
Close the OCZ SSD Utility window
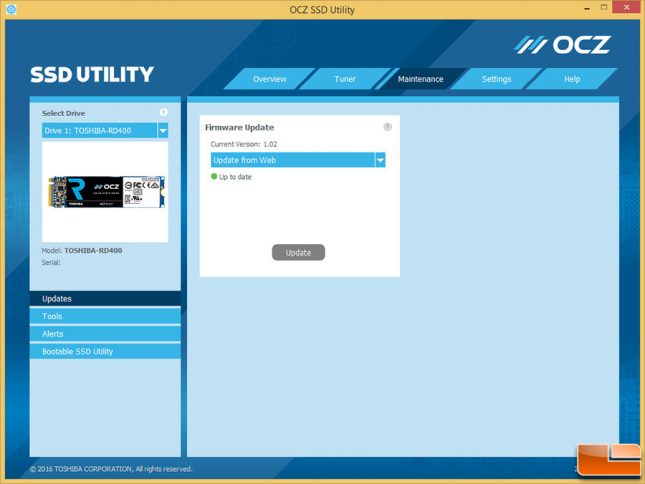pyautogui.click(x=626, y=7)
